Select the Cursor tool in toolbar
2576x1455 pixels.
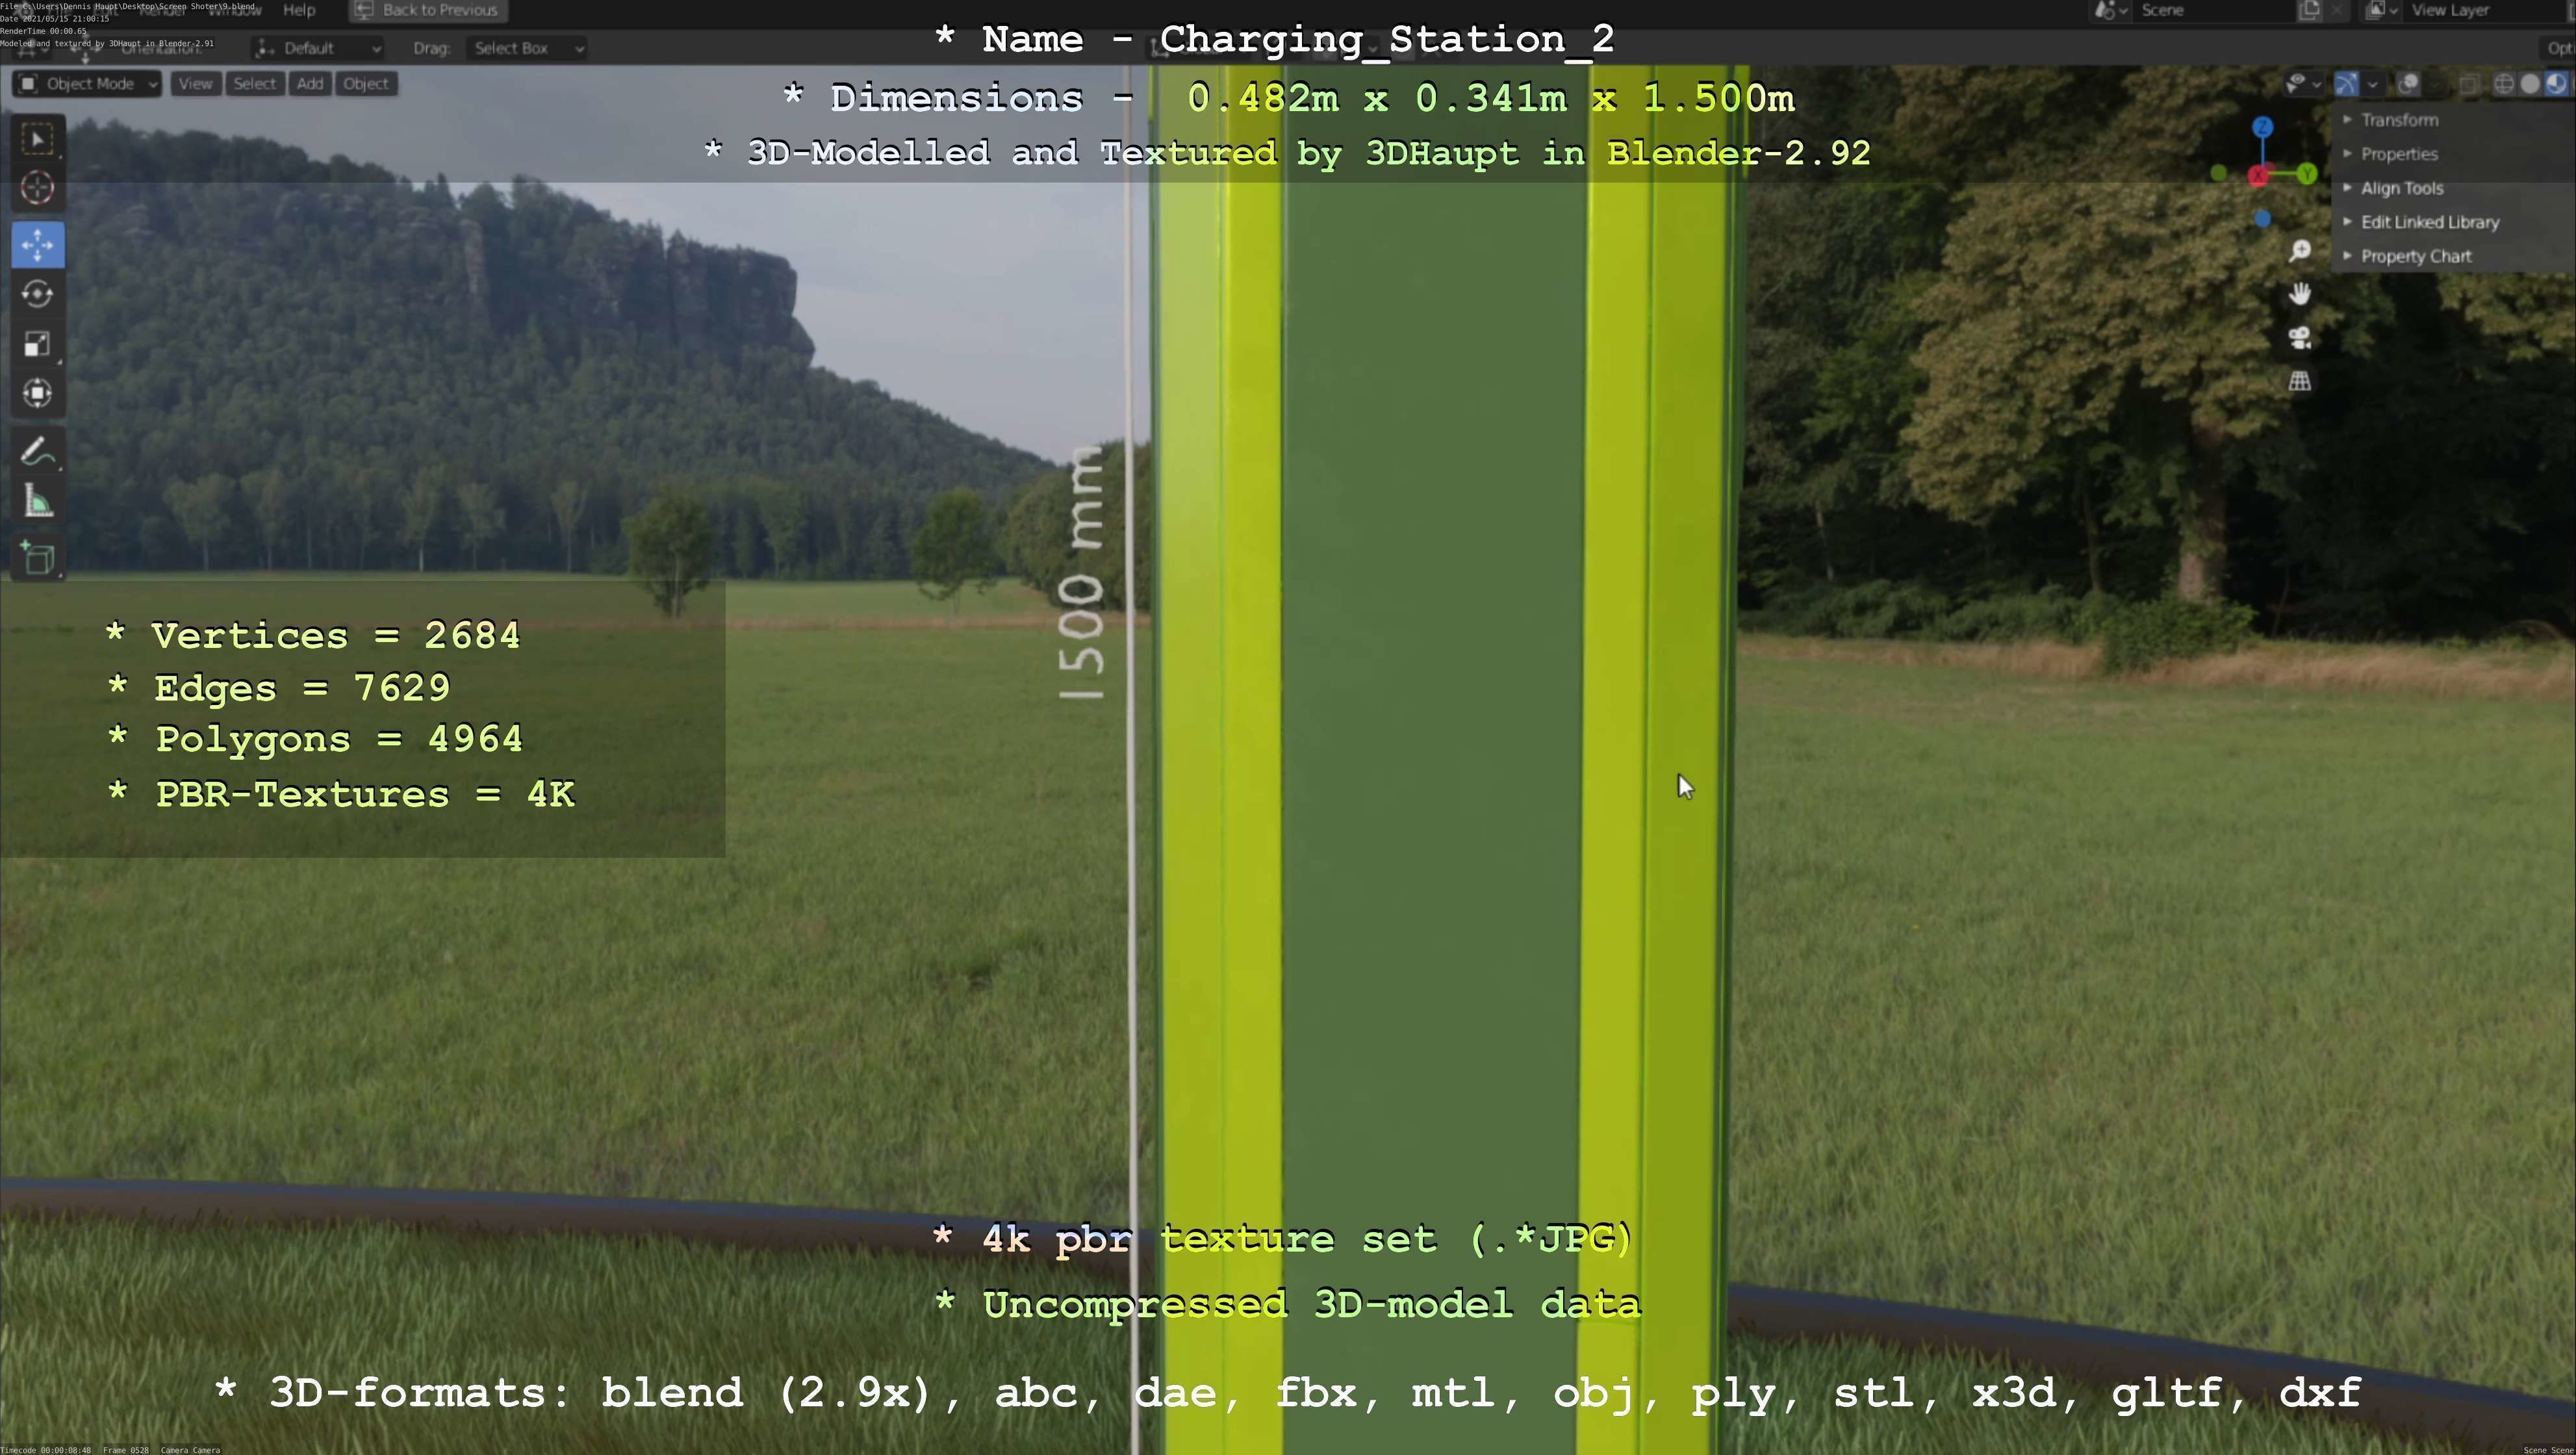click(x=38, y=188)
